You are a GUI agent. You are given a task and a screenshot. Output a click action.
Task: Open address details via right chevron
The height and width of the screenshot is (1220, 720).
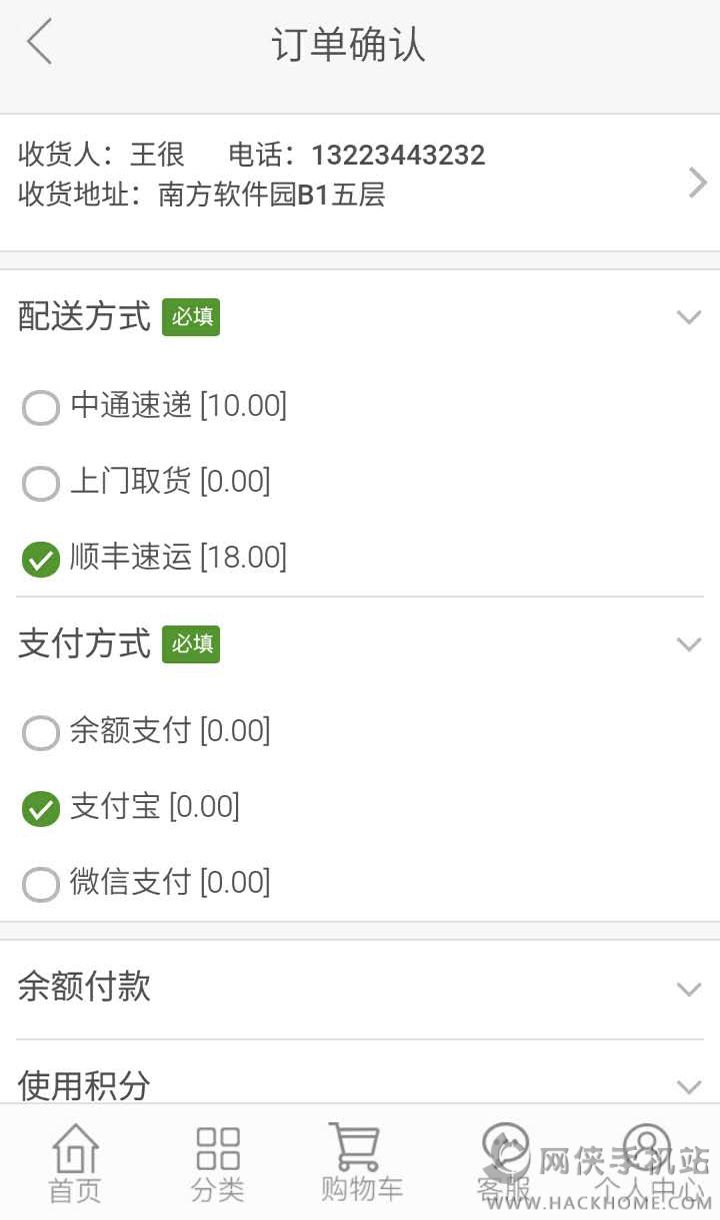click(x=697, y=182)
